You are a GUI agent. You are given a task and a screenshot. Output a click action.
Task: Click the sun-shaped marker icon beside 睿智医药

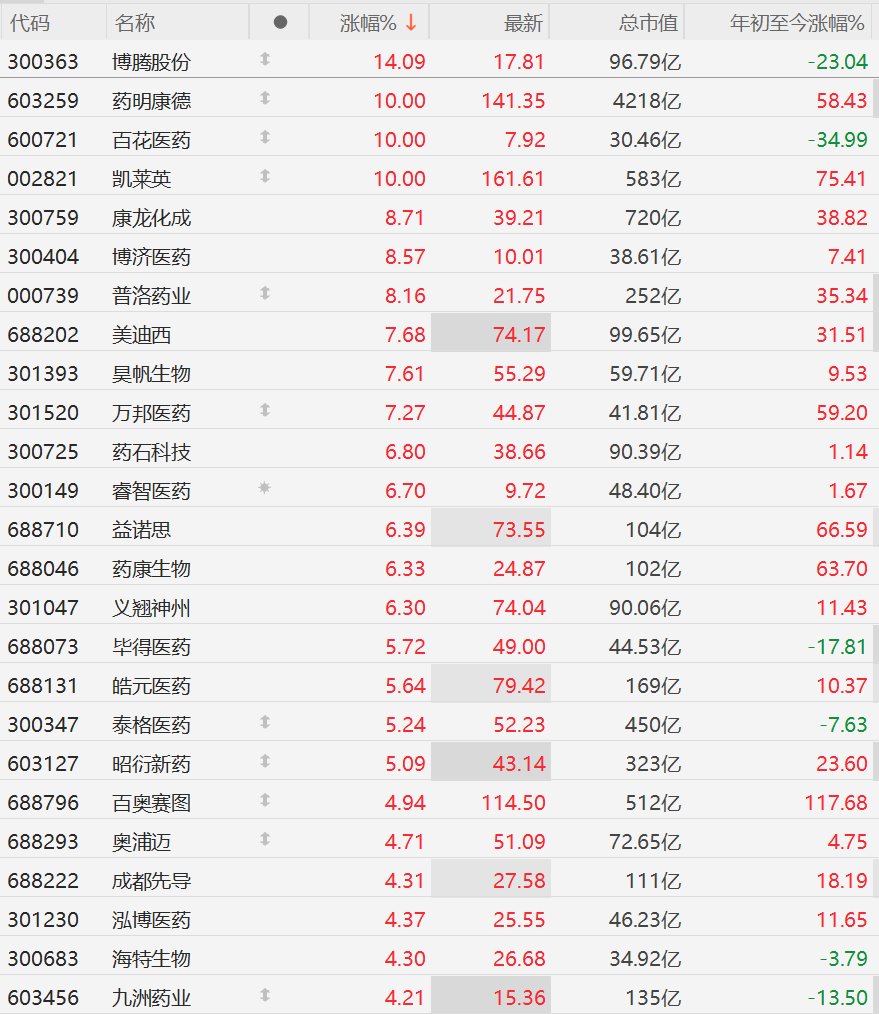point(265,488)
